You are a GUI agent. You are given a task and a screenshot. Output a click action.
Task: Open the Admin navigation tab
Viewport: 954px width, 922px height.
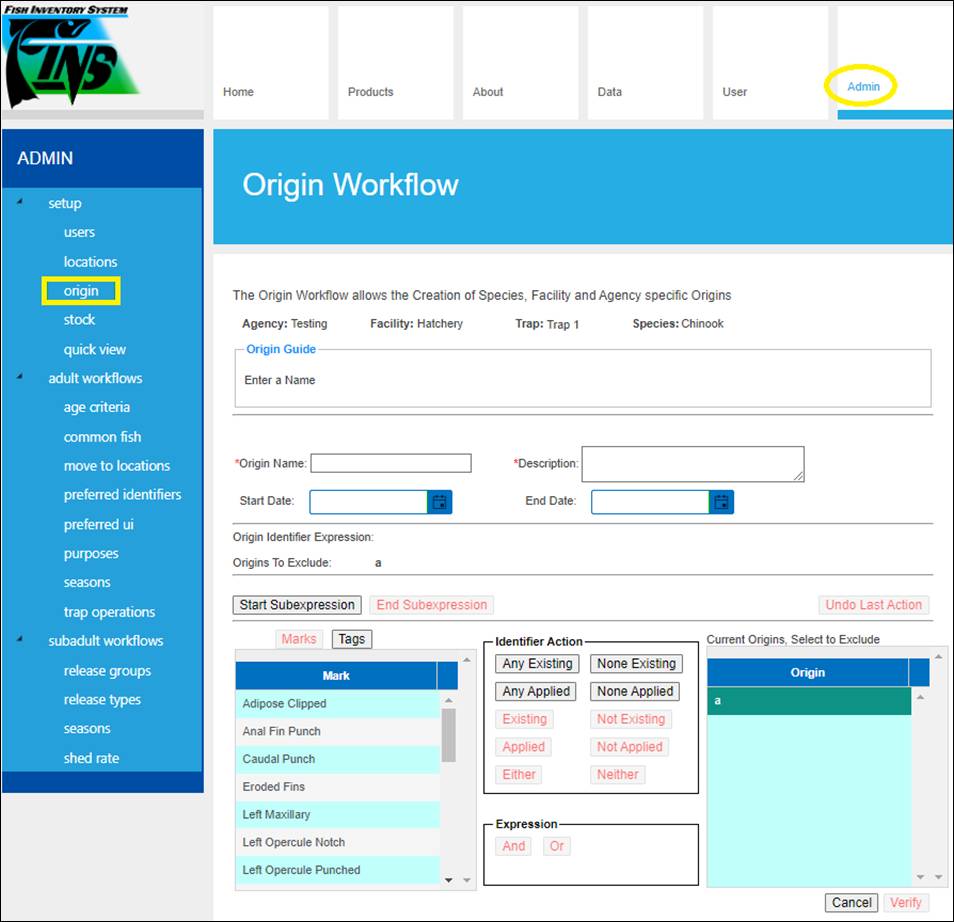pos(863,87)
